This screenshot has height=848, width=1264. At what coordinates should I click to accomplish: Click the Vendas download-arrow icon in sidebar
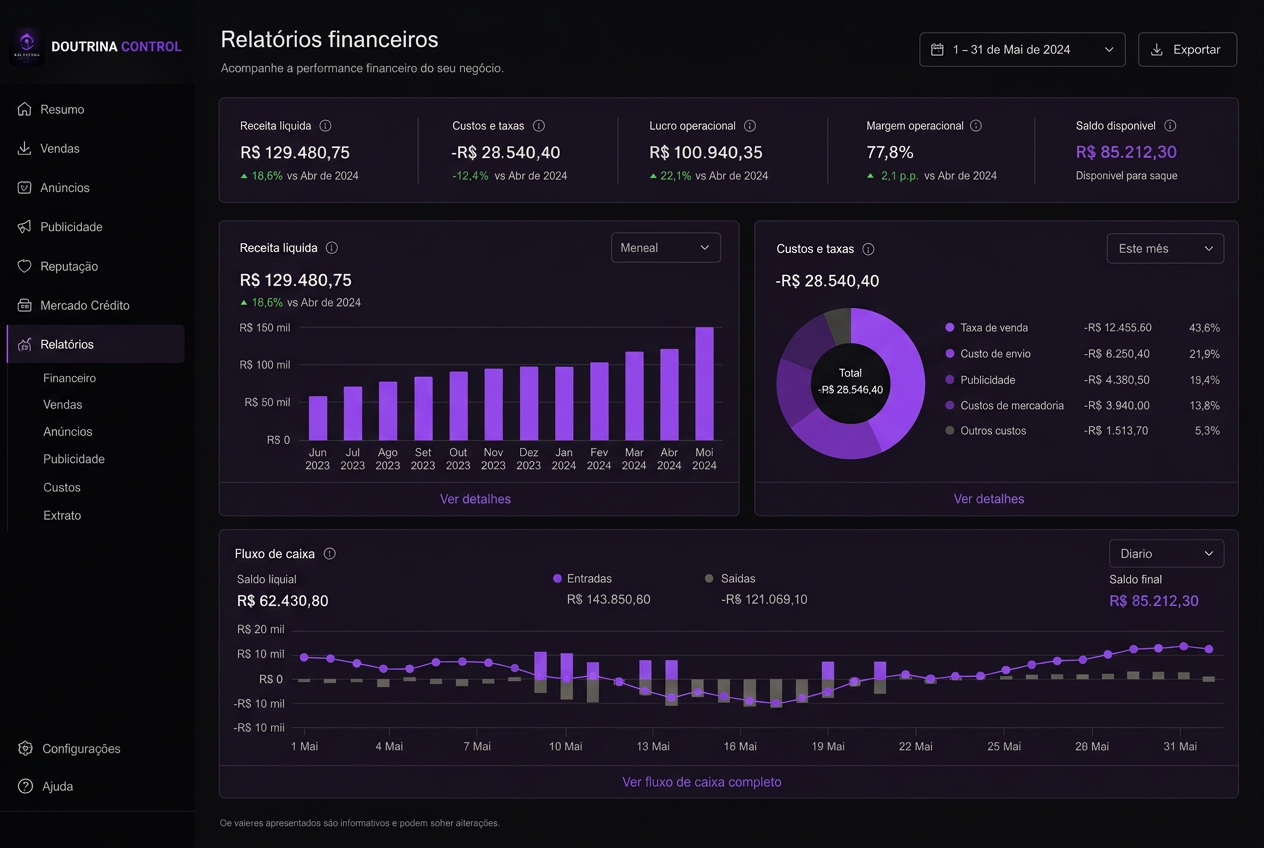pos(25,148)
